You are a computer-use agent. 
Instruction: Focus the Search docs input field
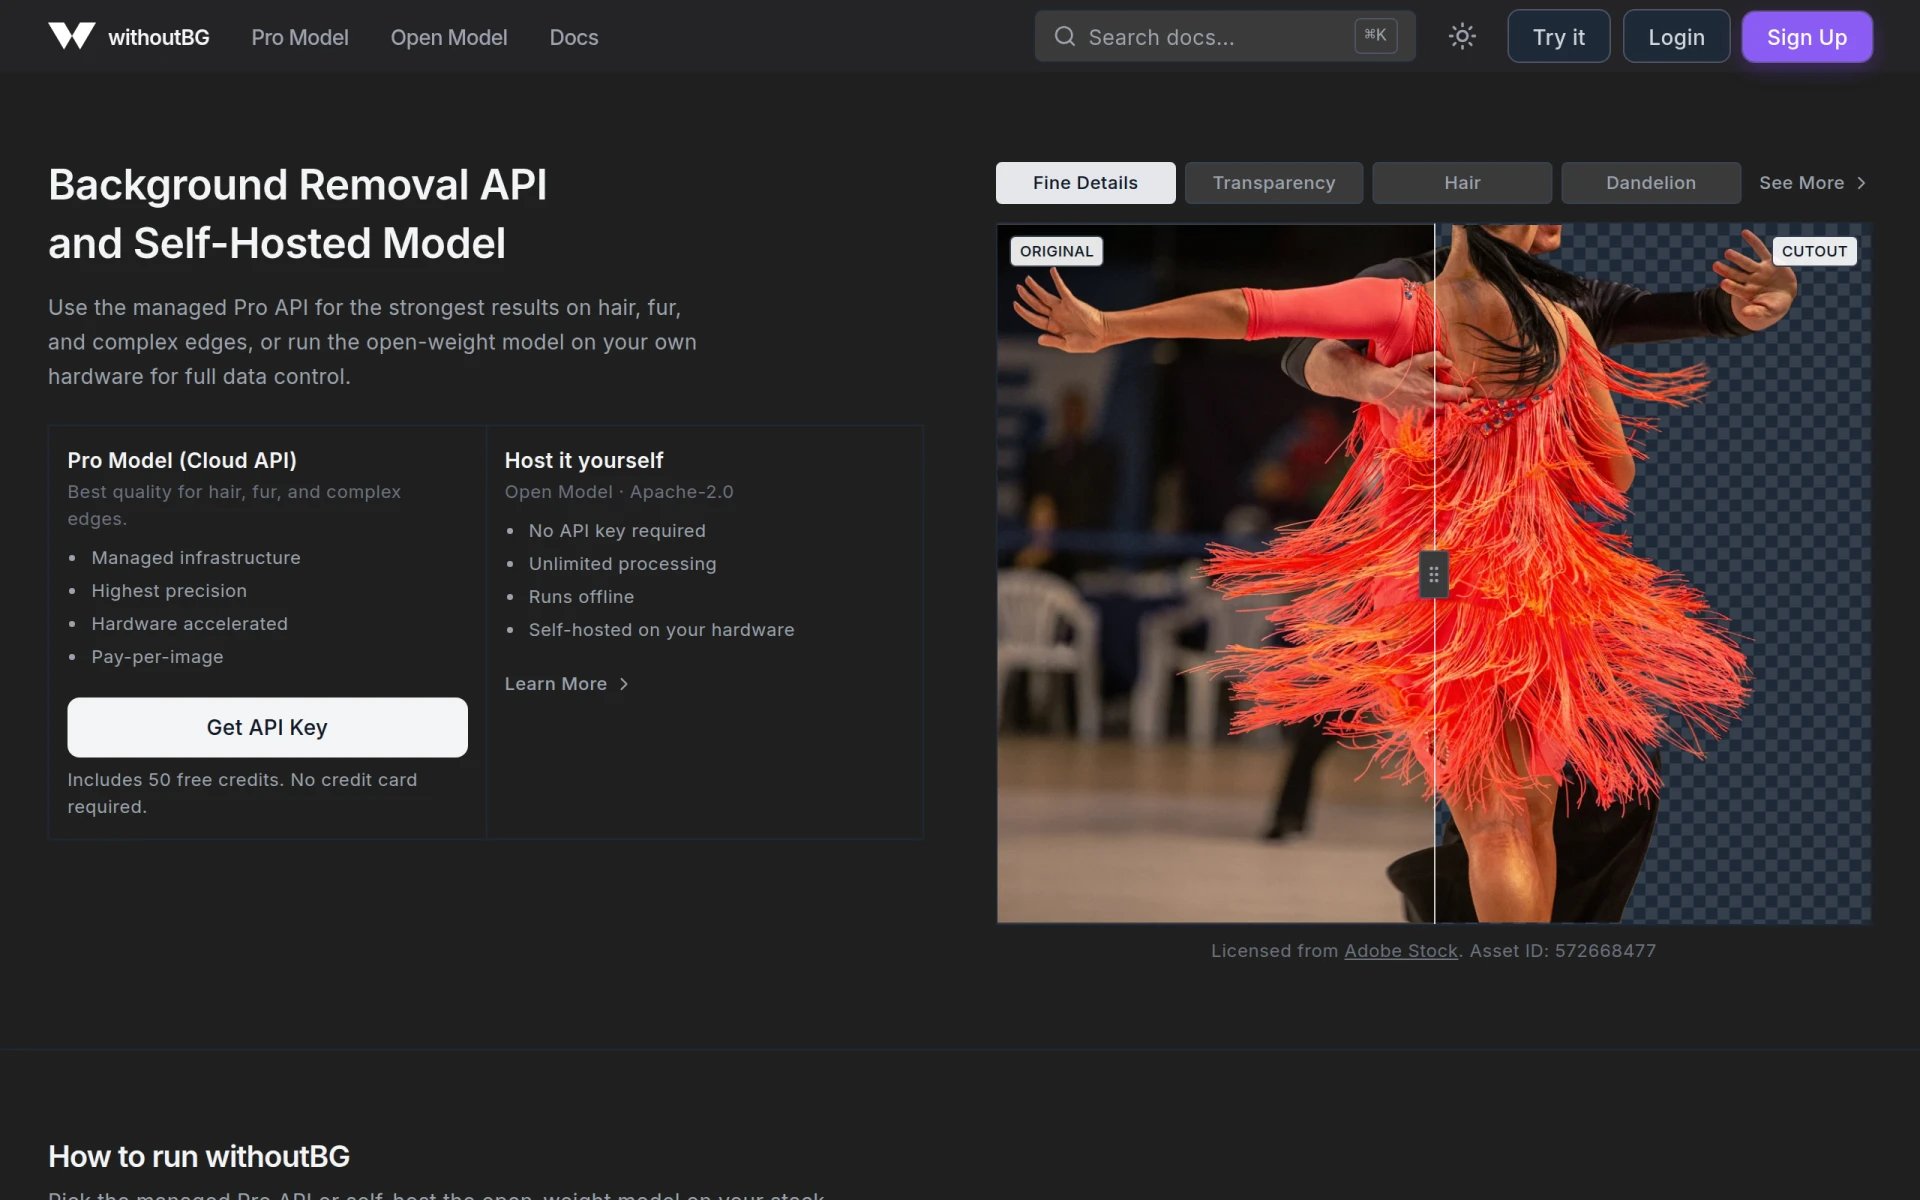point(1225,37)
